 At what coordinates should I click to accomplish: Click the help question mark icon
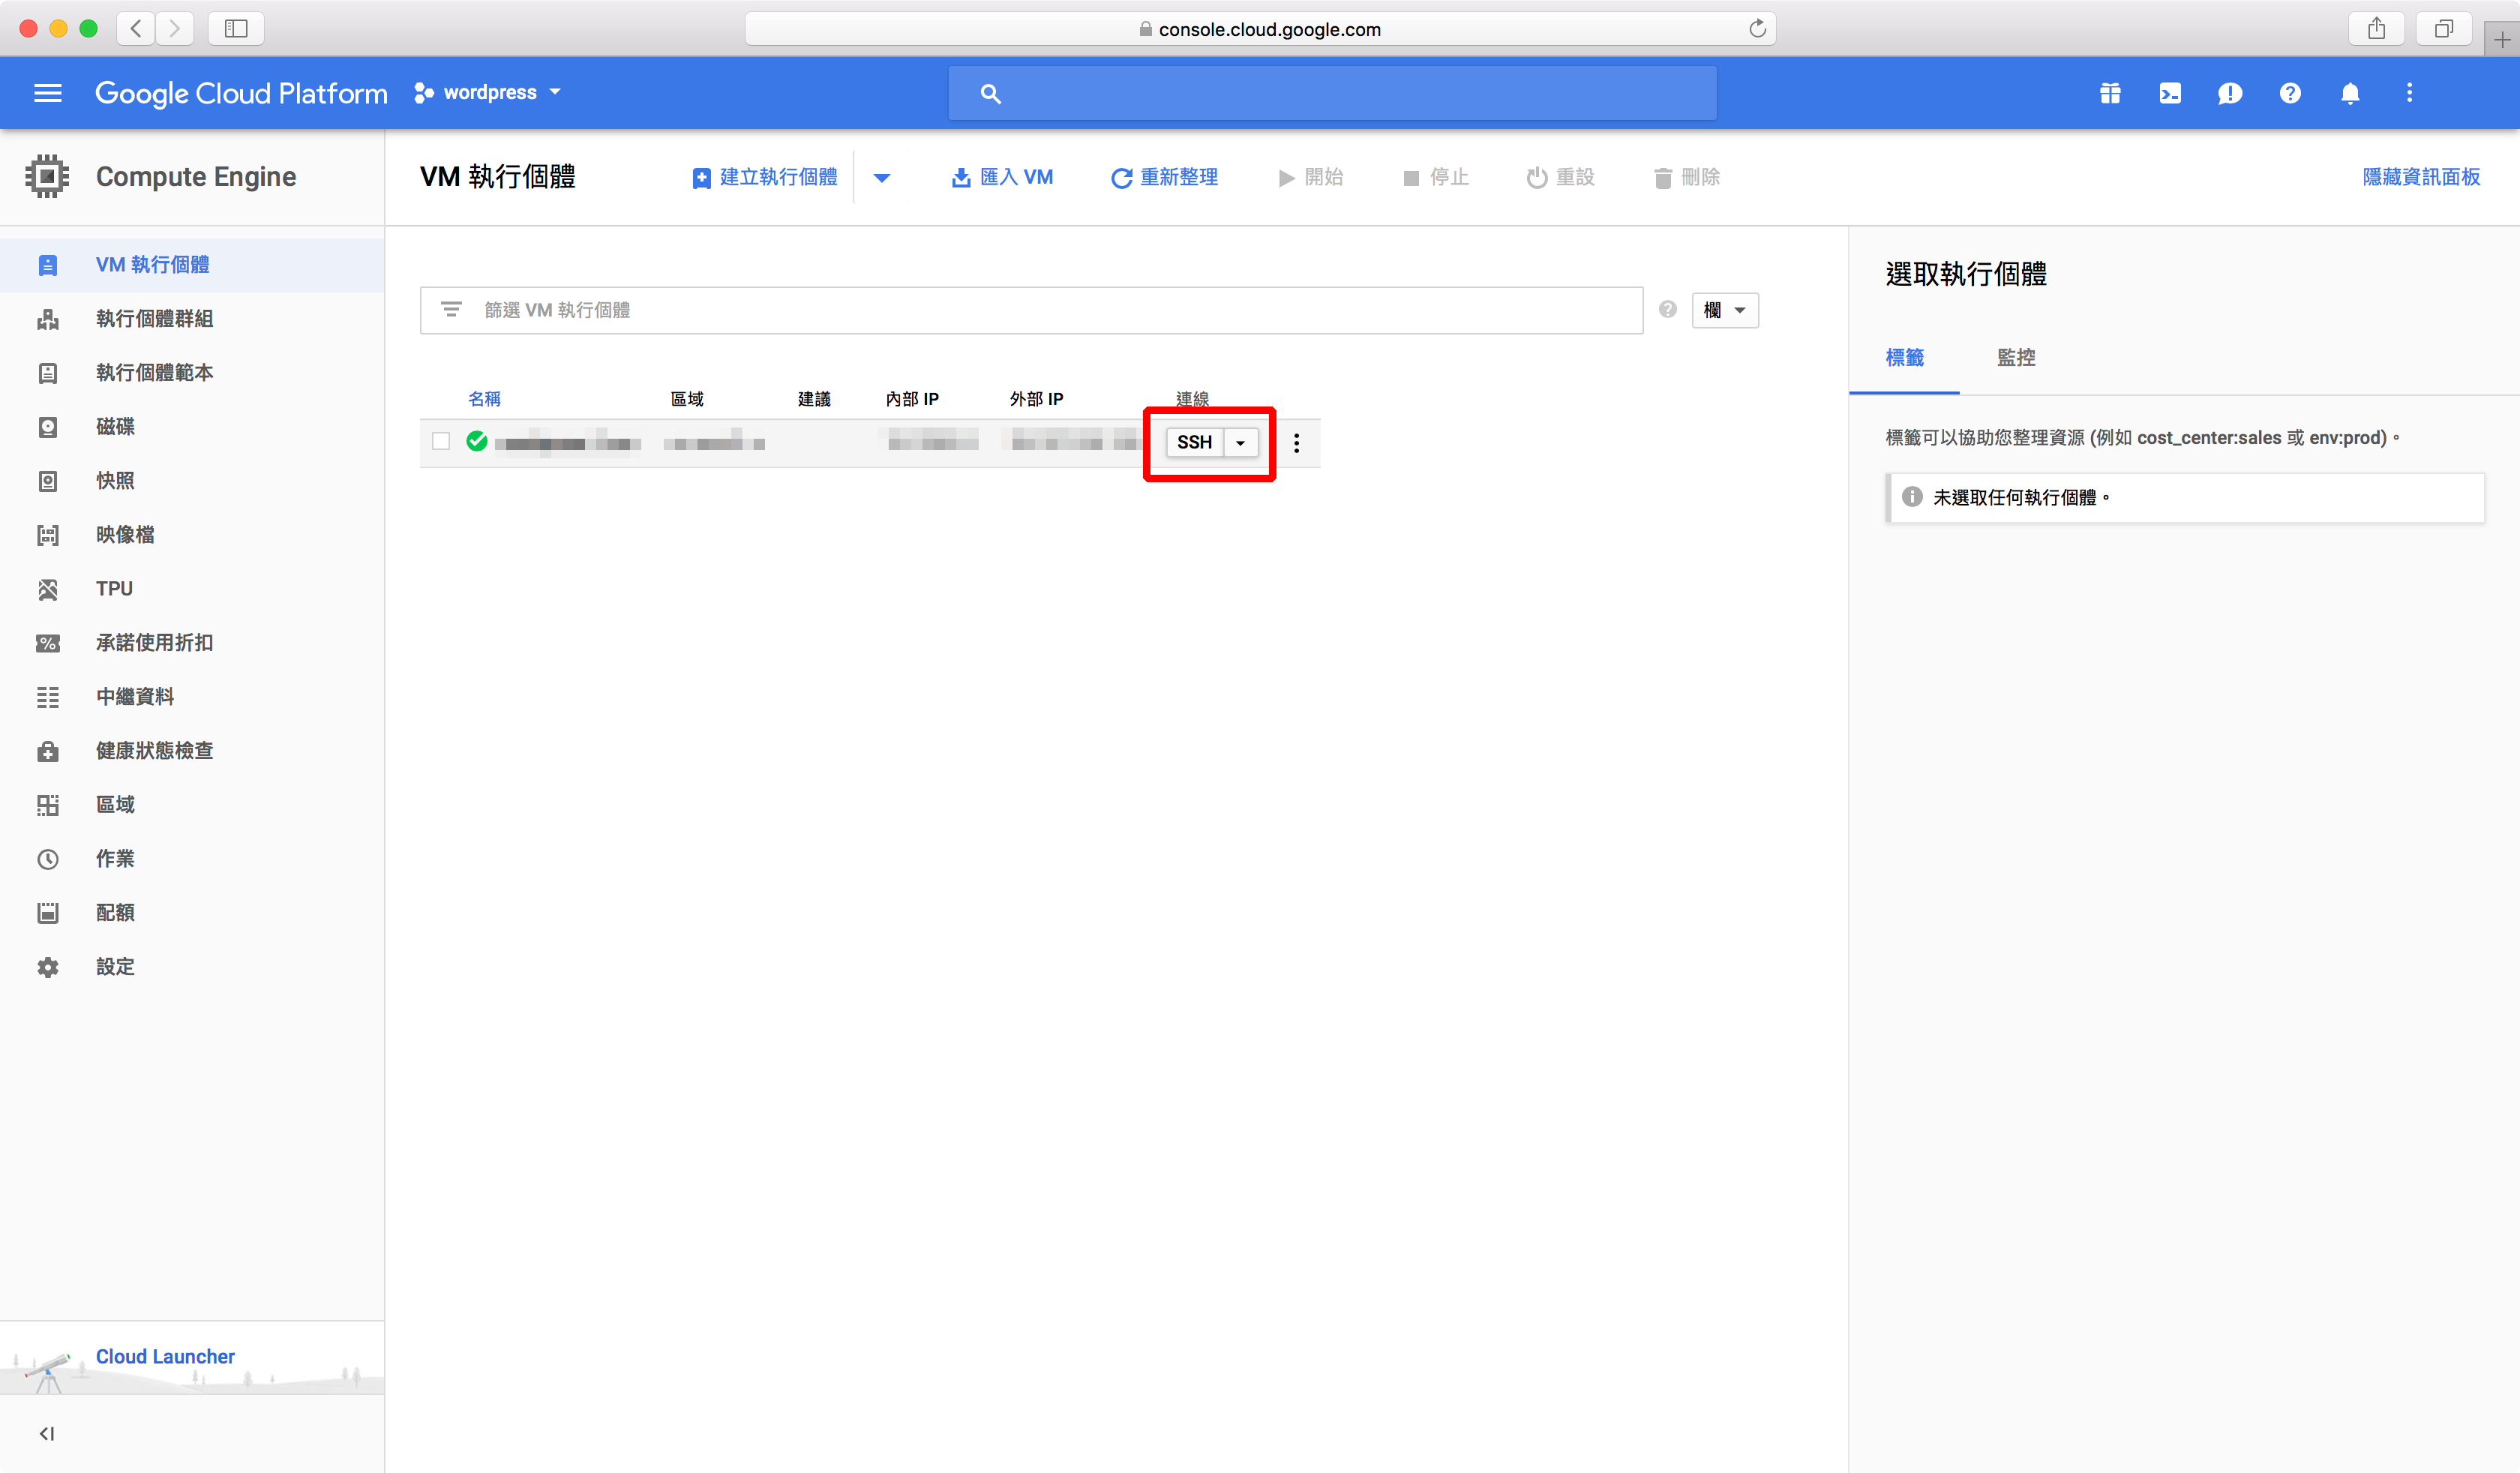(2289, 93)
